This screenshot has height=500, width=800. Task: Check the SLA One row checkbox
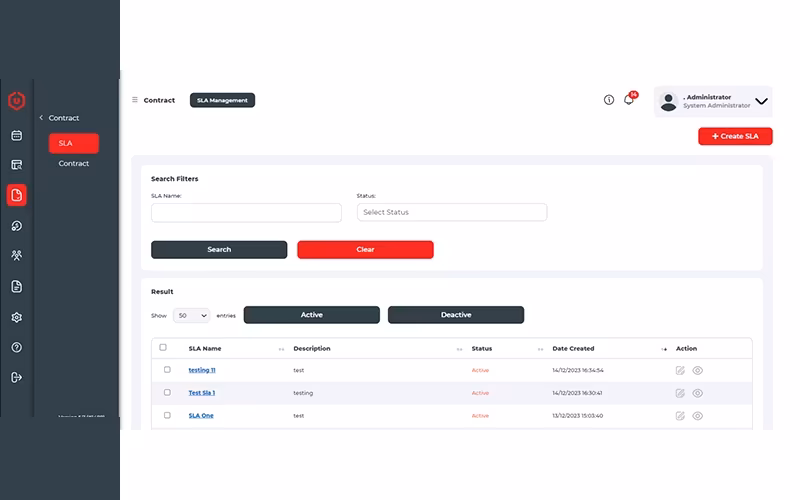coord(167,415)
